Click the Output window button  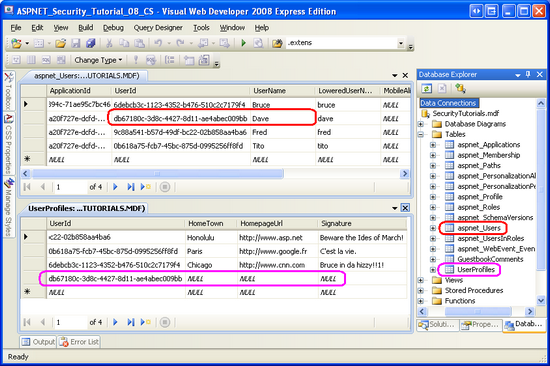tap(38, 342)
